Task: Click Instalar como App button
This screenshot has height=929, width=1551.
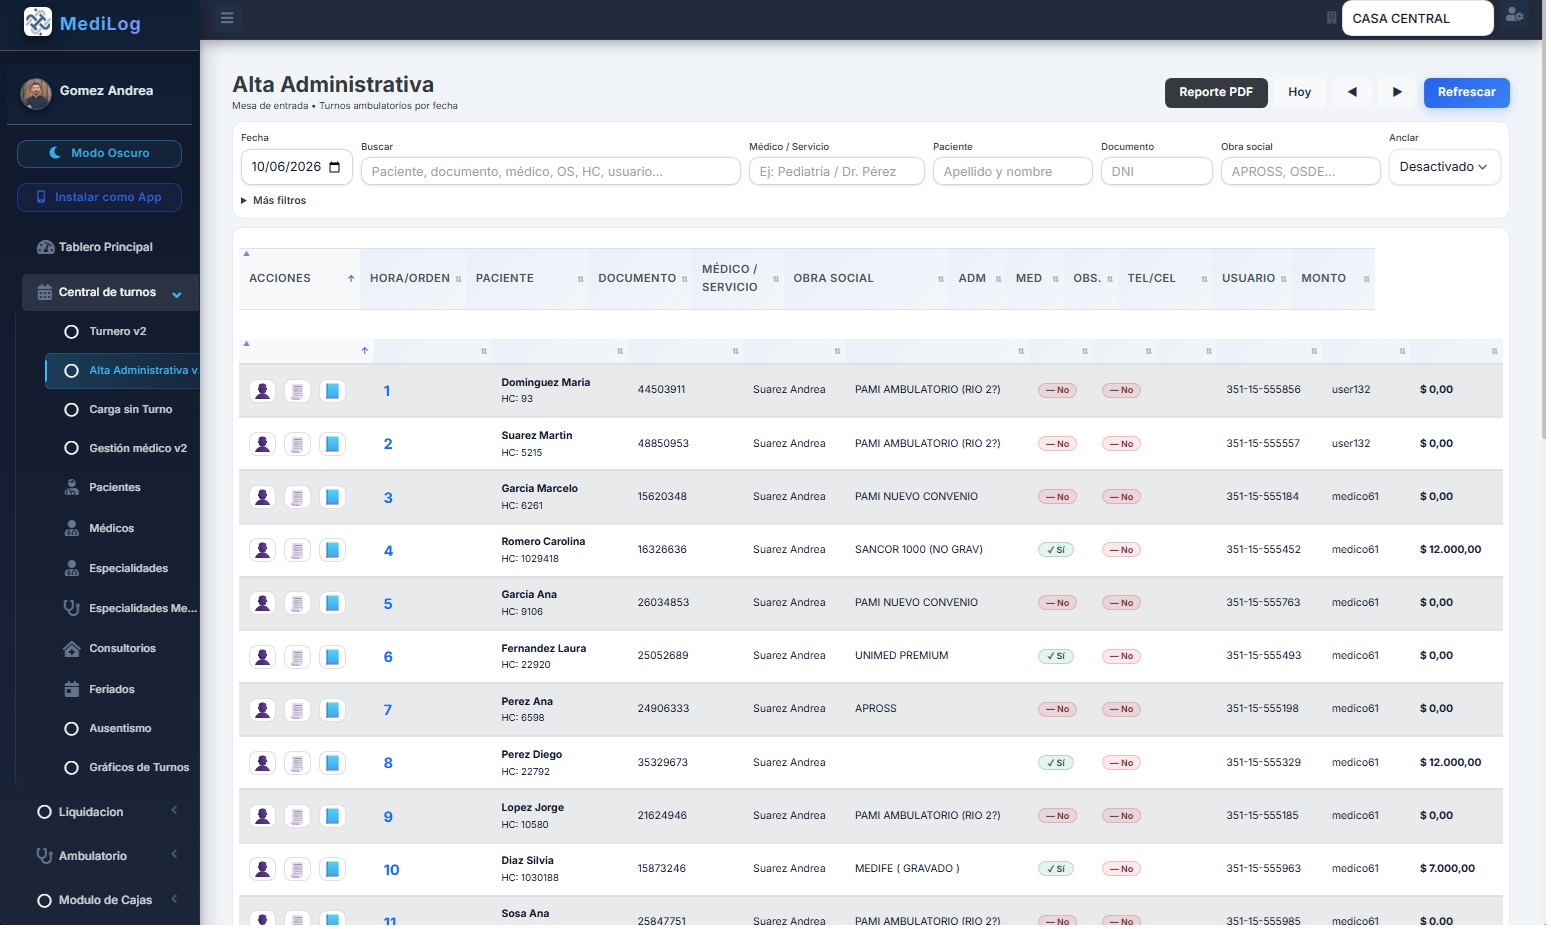Action: pos(99,197)
